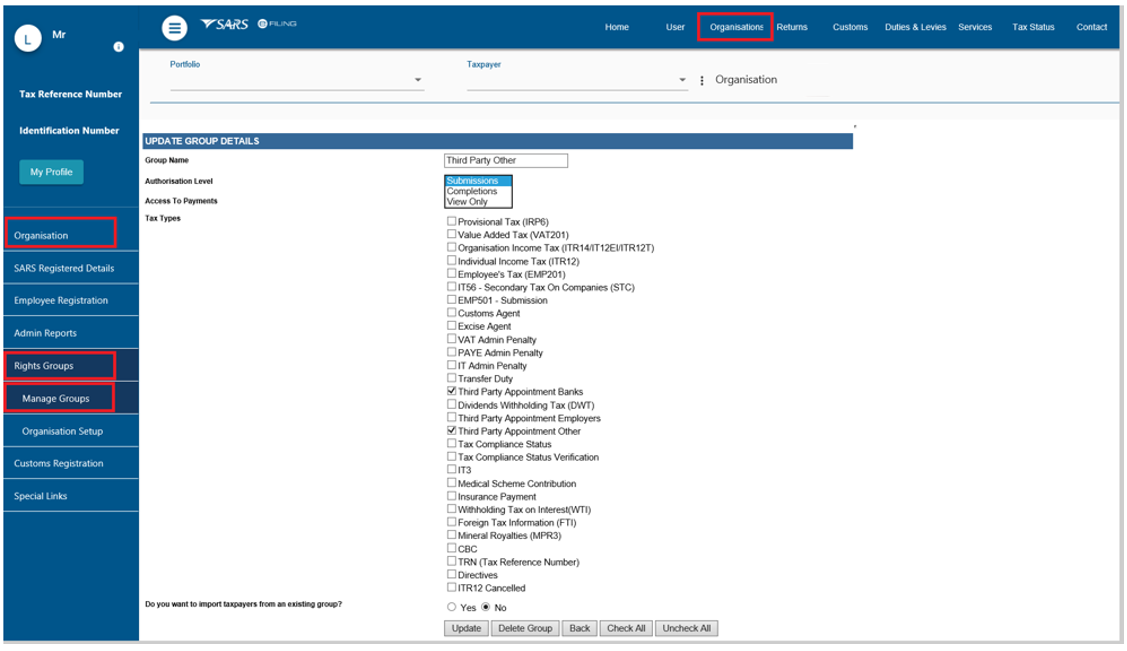Click the Delete Group button
The image size is (1127, 651).
pyautogui.click(x=525, y=628)
